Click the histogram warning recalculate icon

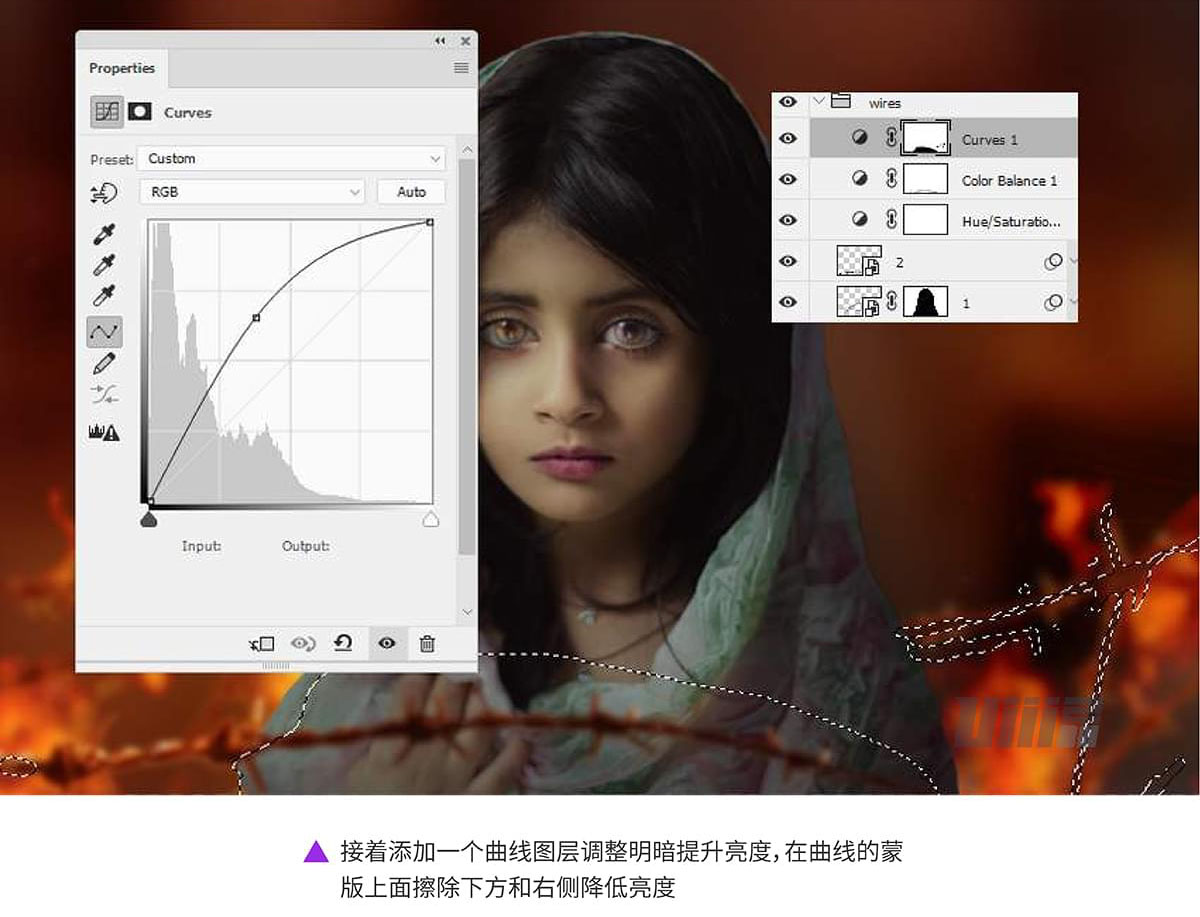pos(104,432)
